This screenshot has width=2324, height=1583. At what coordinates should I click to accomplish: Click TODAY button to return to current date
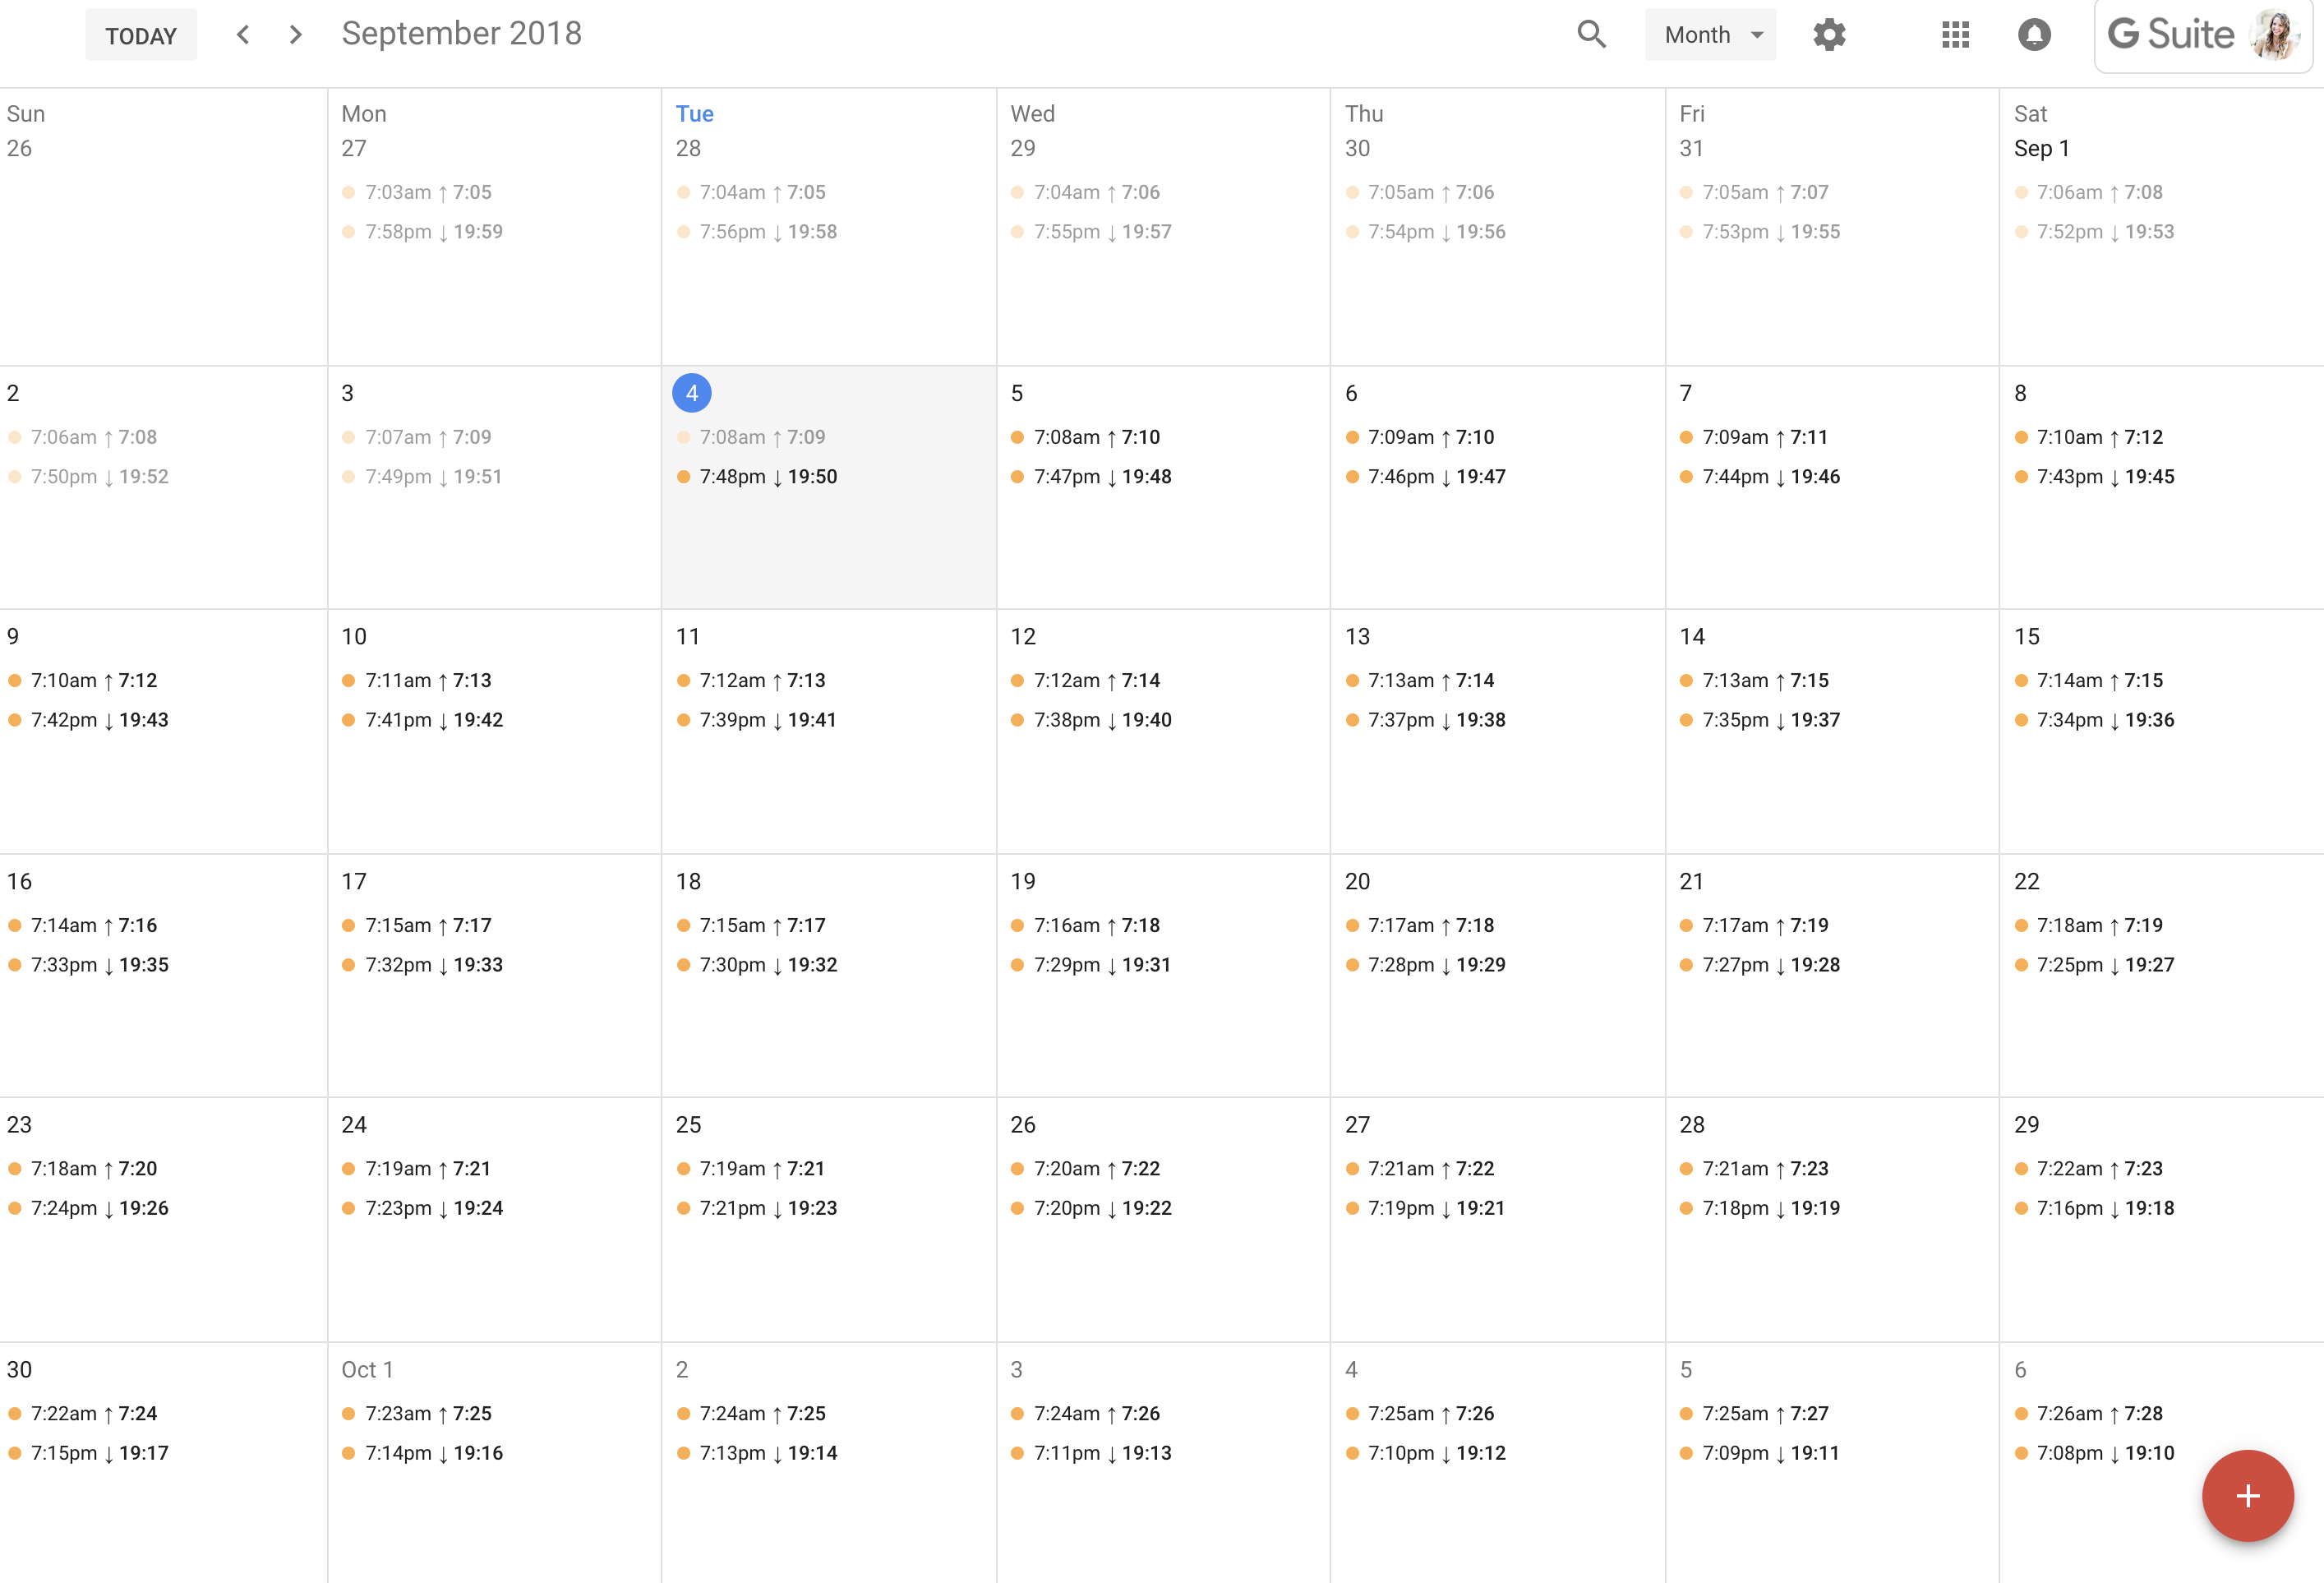(141, 35)
